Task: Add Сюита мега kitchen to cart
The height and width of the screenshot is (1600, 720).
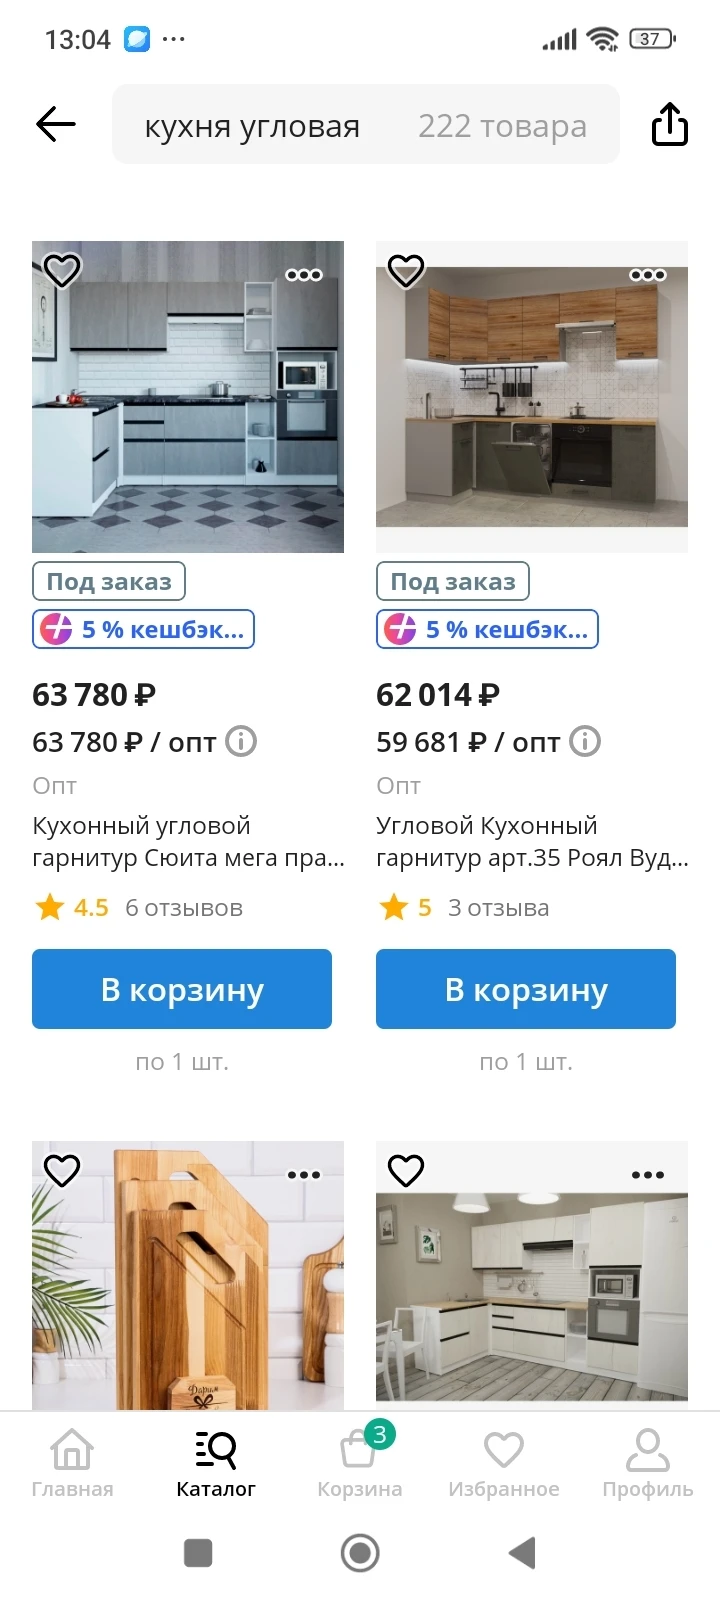Action: (x=182, y=989)
